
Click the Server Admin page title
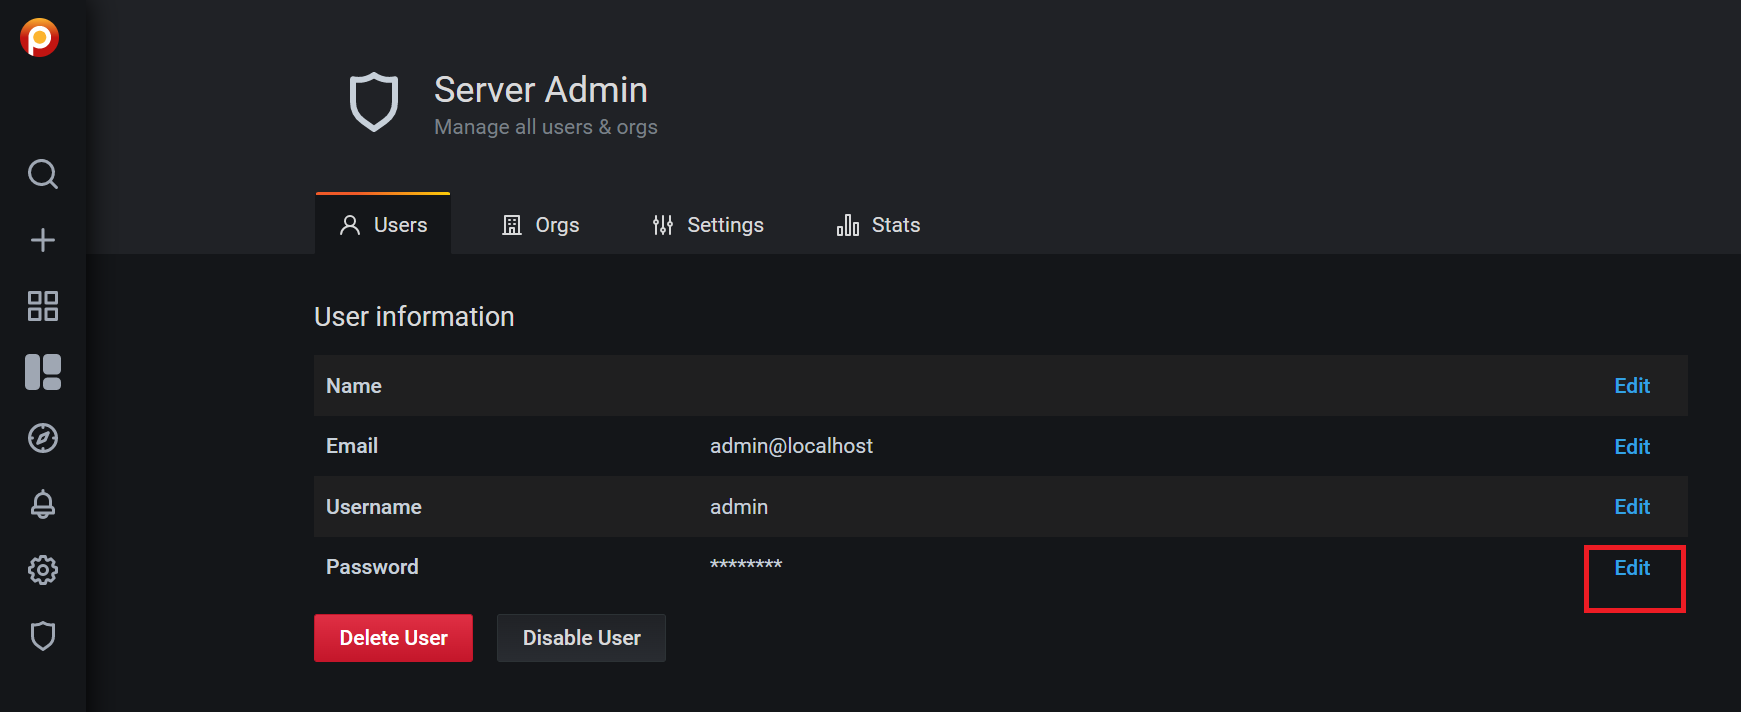[541, 90]
